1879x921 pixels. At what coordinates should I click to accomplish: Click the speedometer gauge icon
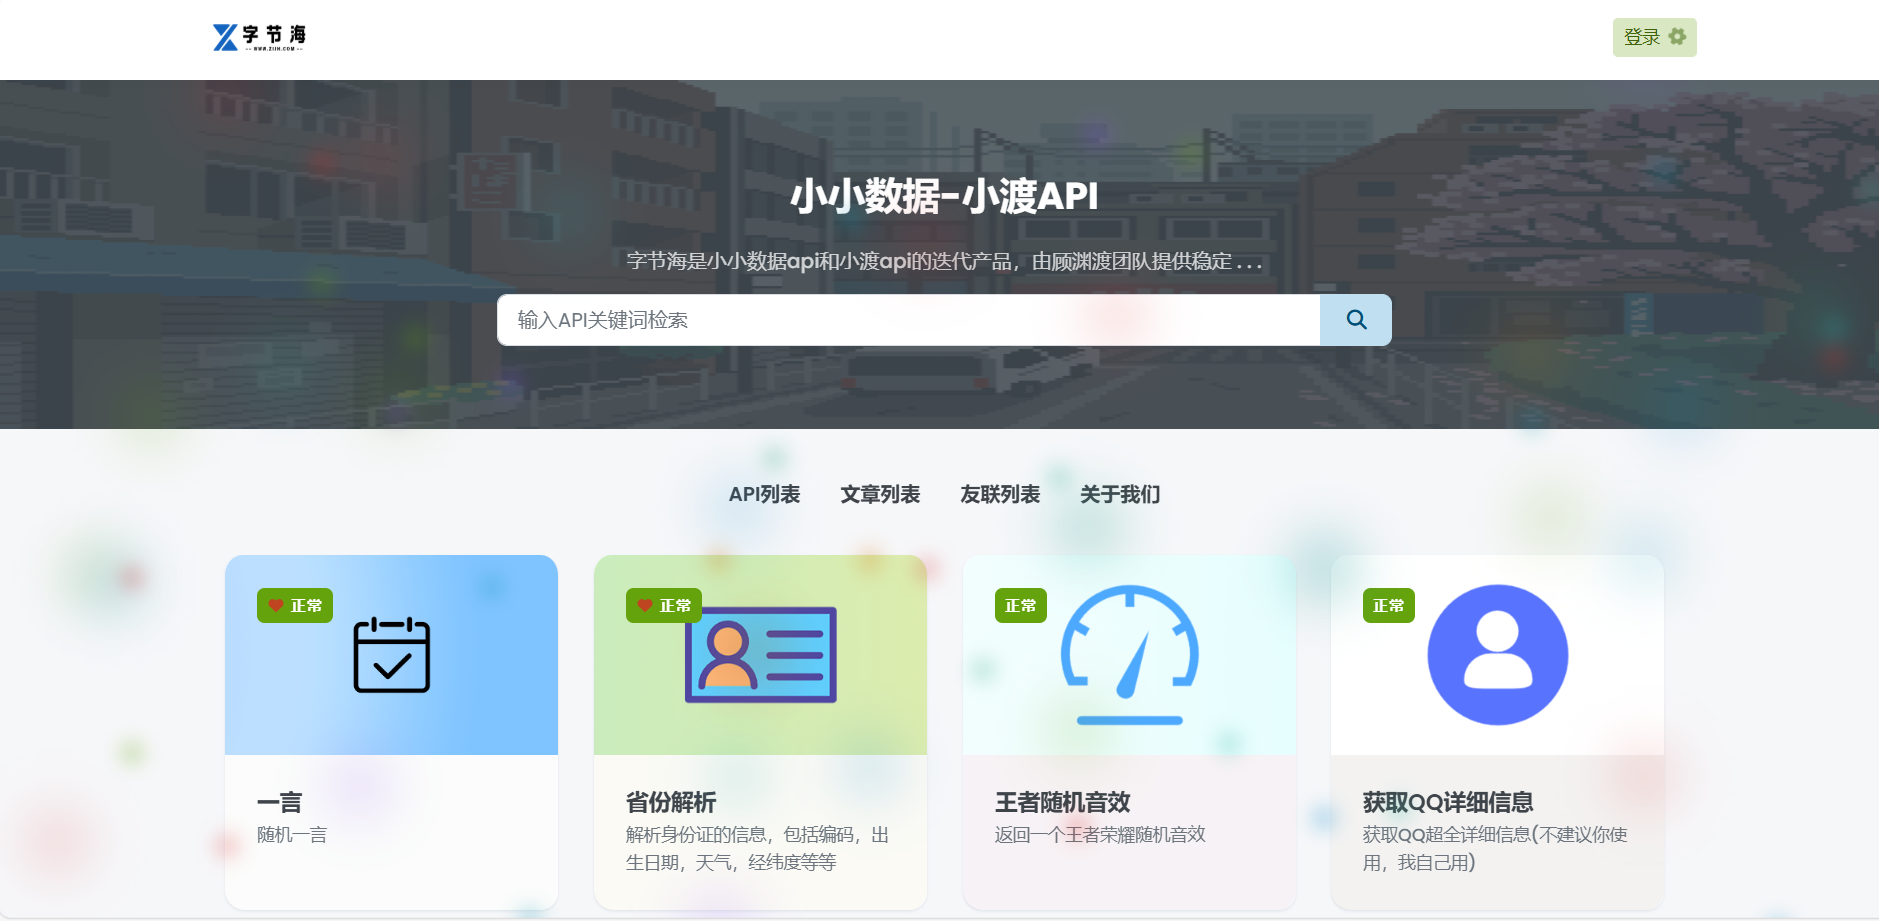1129,655
